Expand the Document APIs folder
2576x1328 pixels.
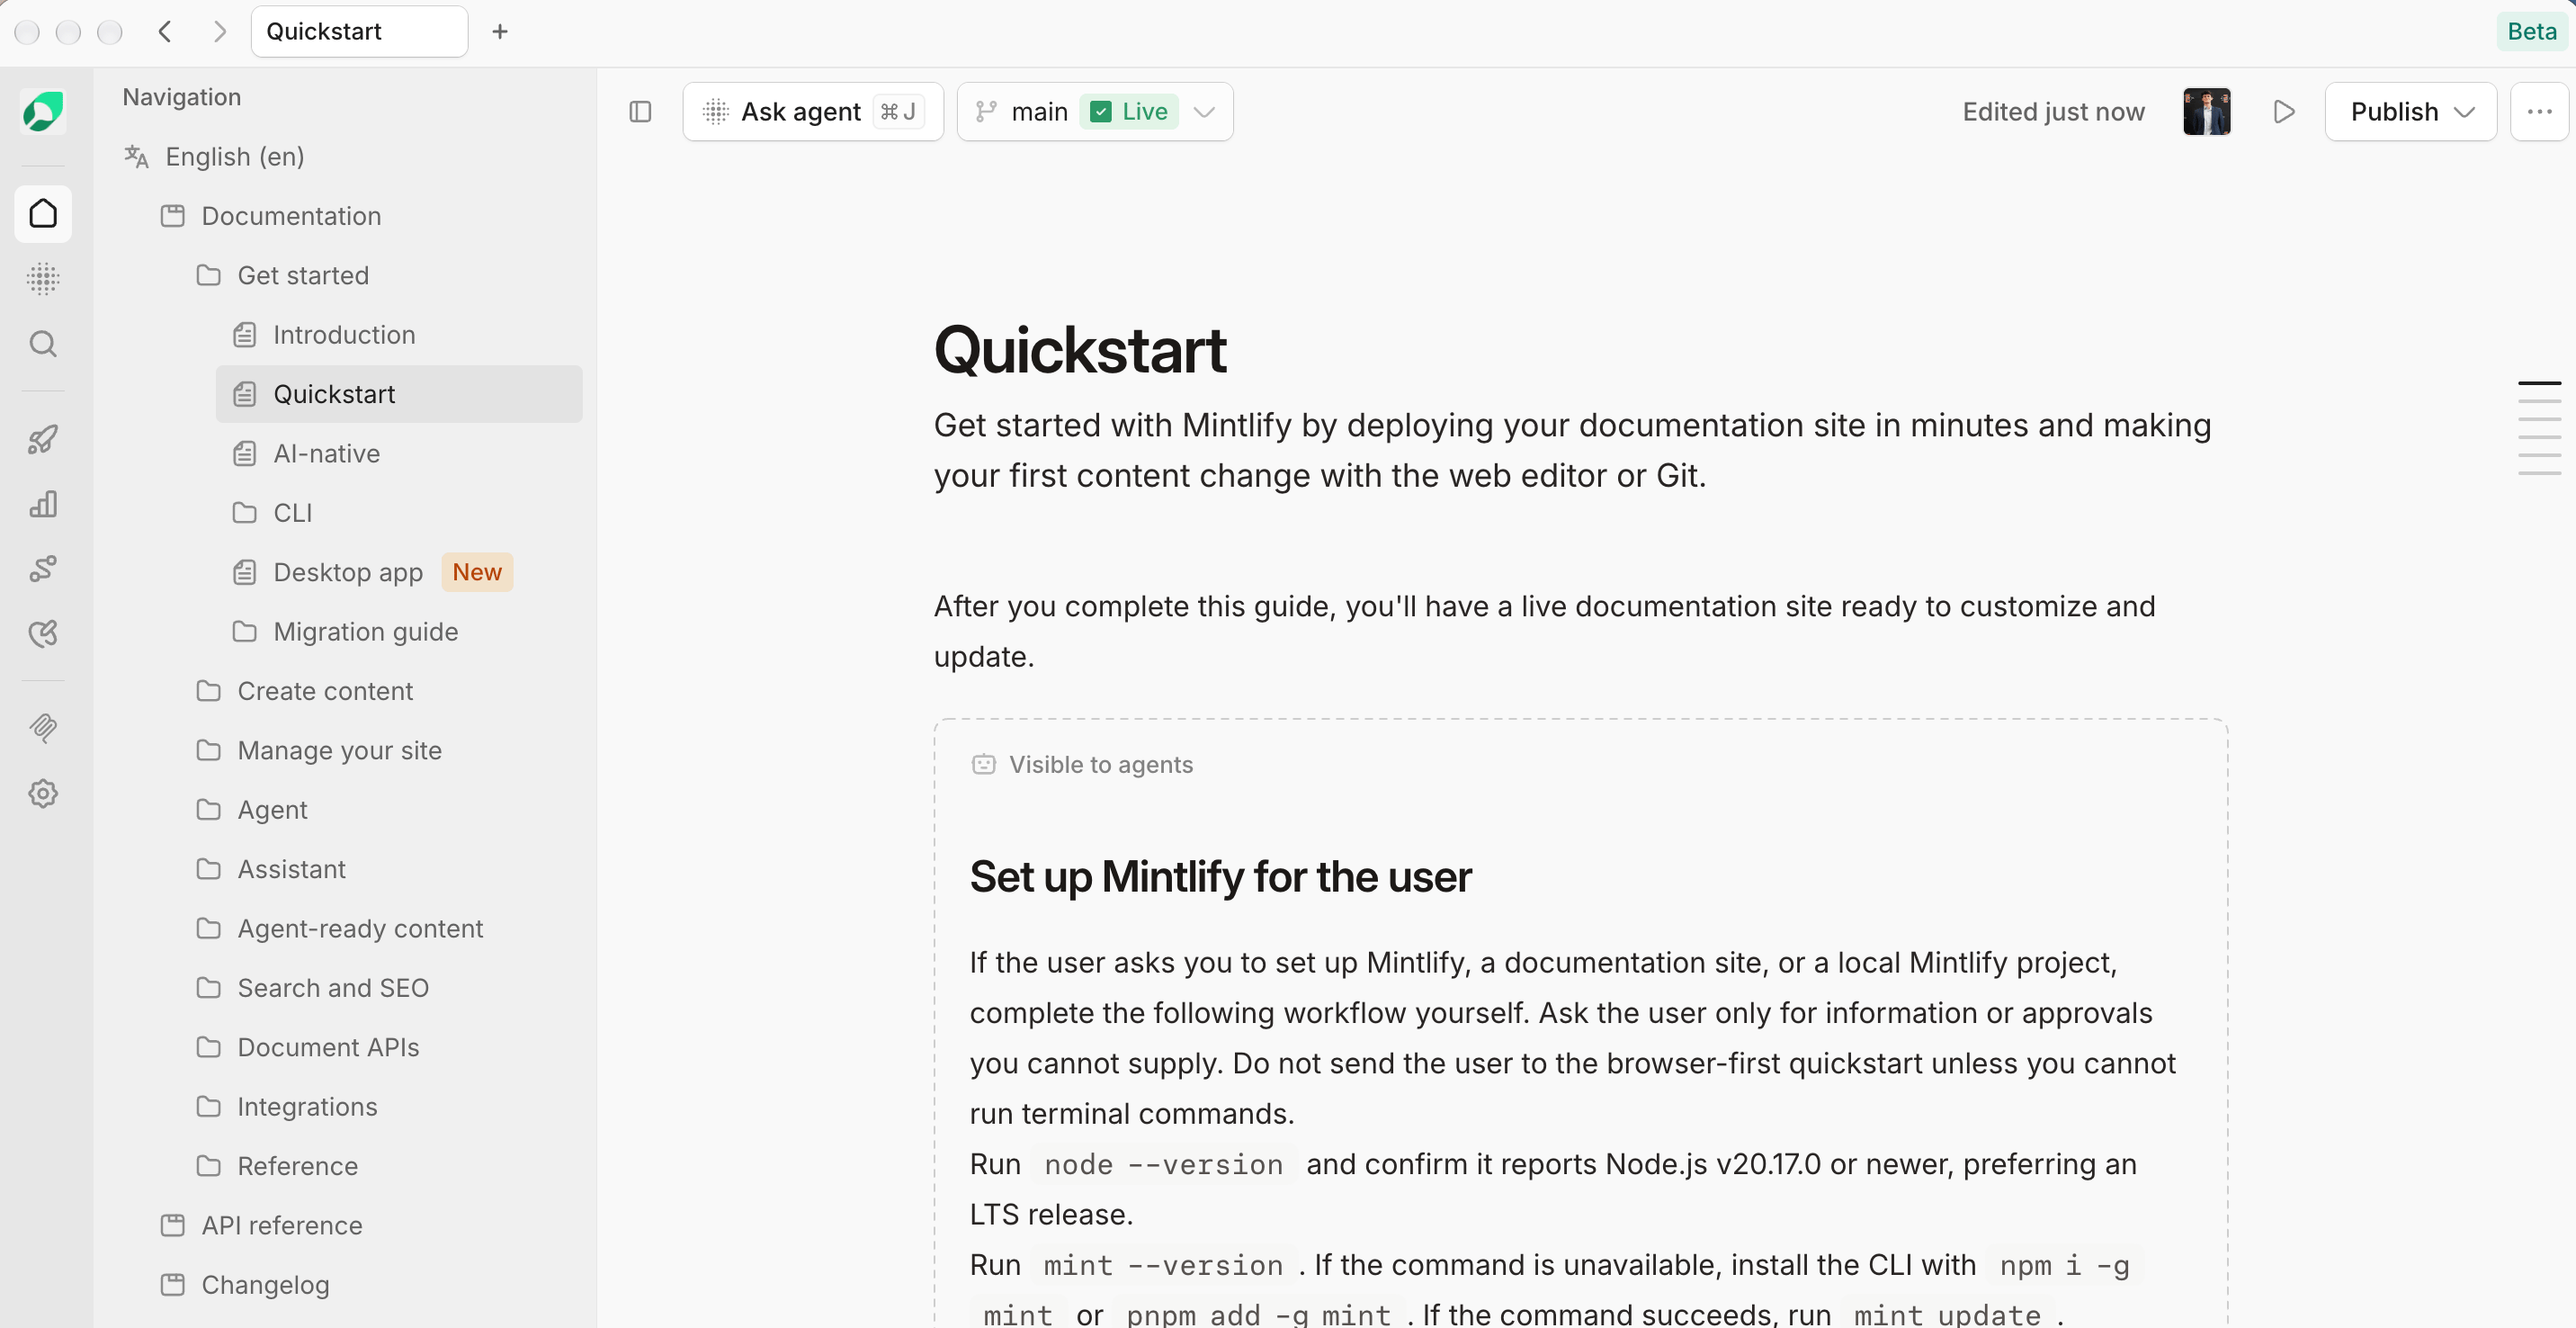[328, 1047]
